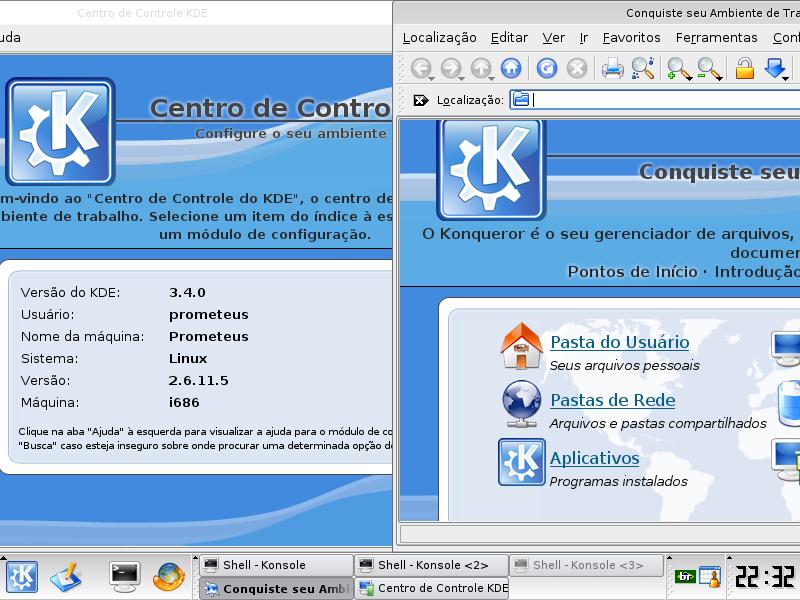Click the KDE gear Aplicativos icon
Screen dimensions: 800x600
521,462
